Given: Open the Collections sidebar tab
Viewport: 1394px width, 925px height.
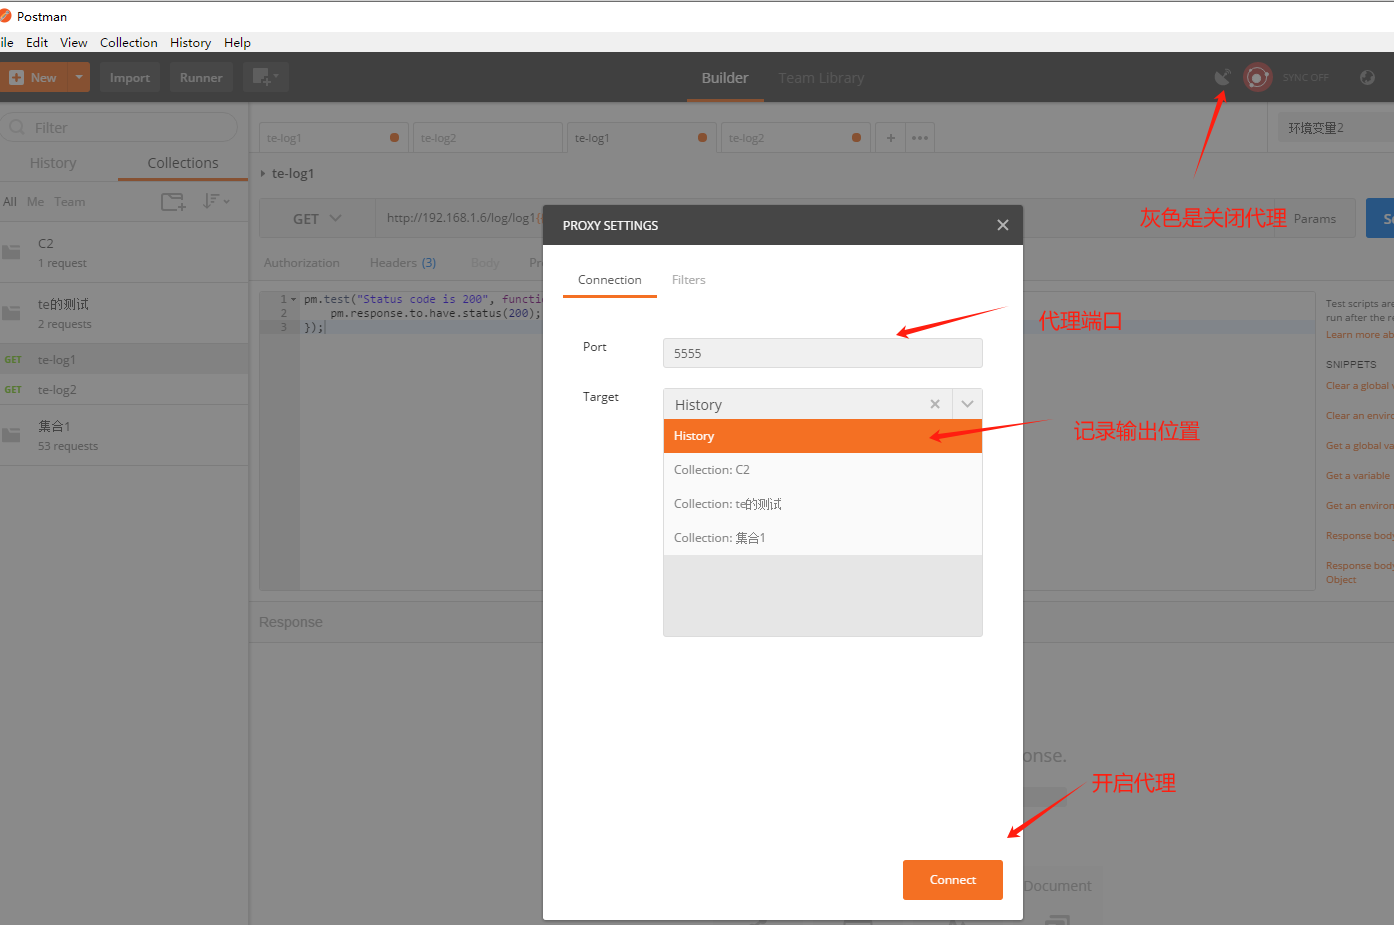Looking at the screenshot, I should click(183, 163).
